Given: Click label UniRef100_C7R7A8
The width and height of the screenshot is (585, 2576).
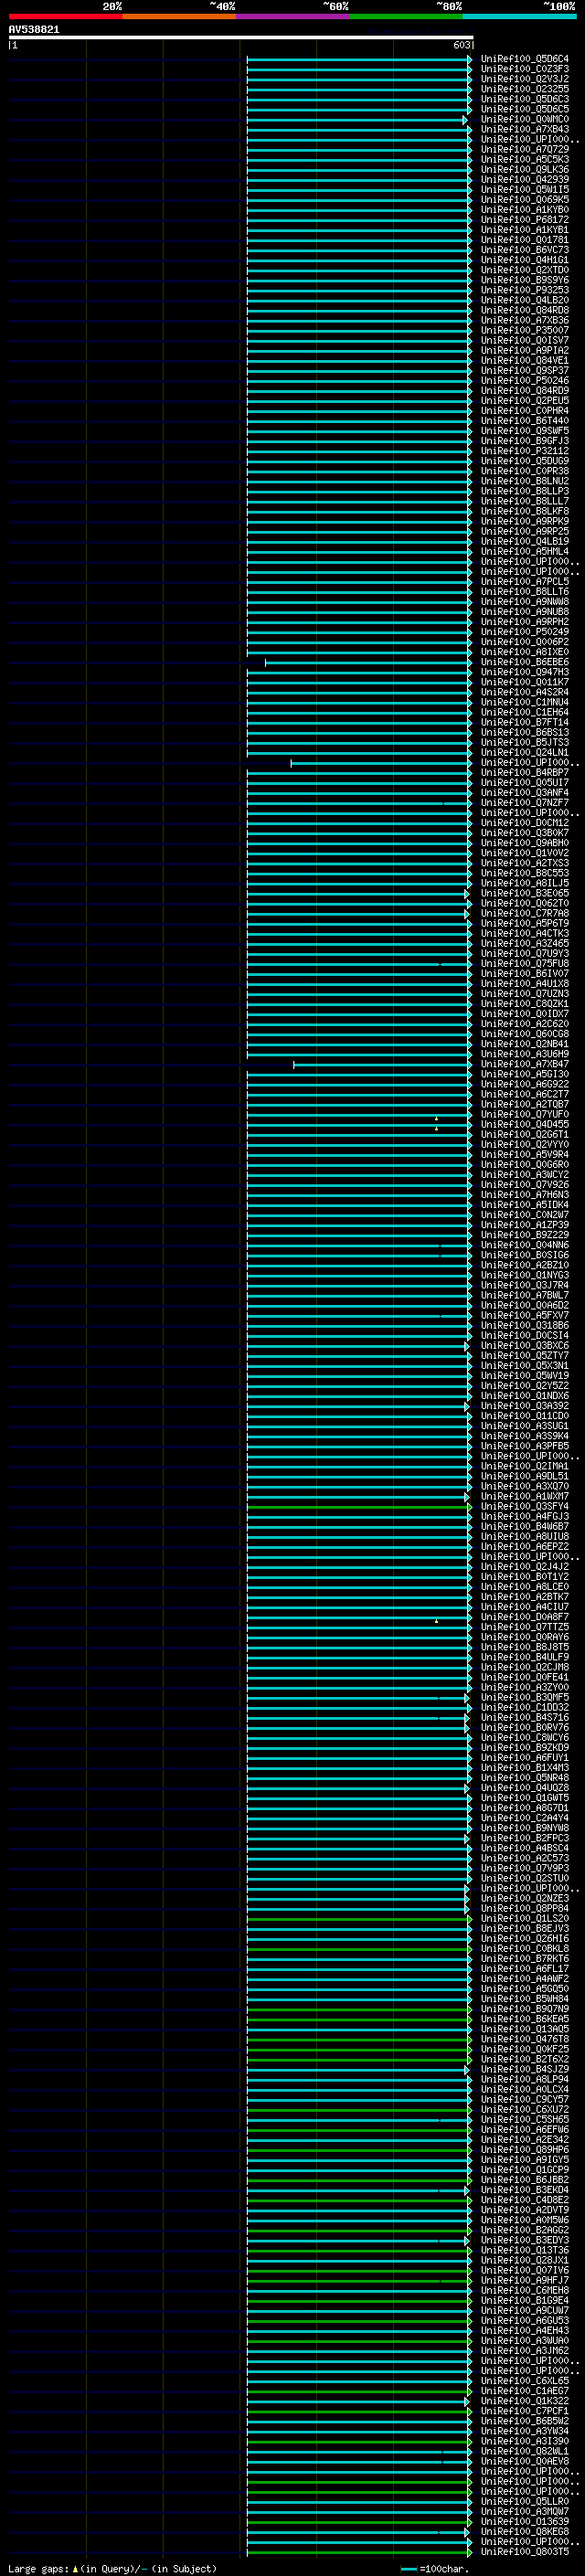Looking at the screenshot, I should coord(524,913).
